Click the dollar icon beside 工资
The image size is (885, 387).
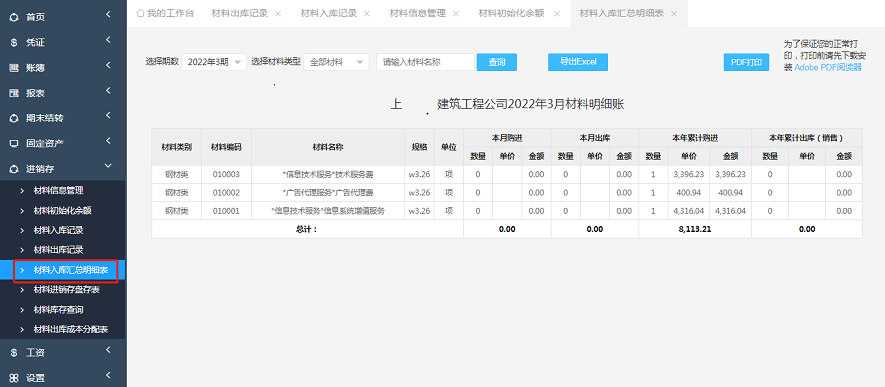(14, 353)
